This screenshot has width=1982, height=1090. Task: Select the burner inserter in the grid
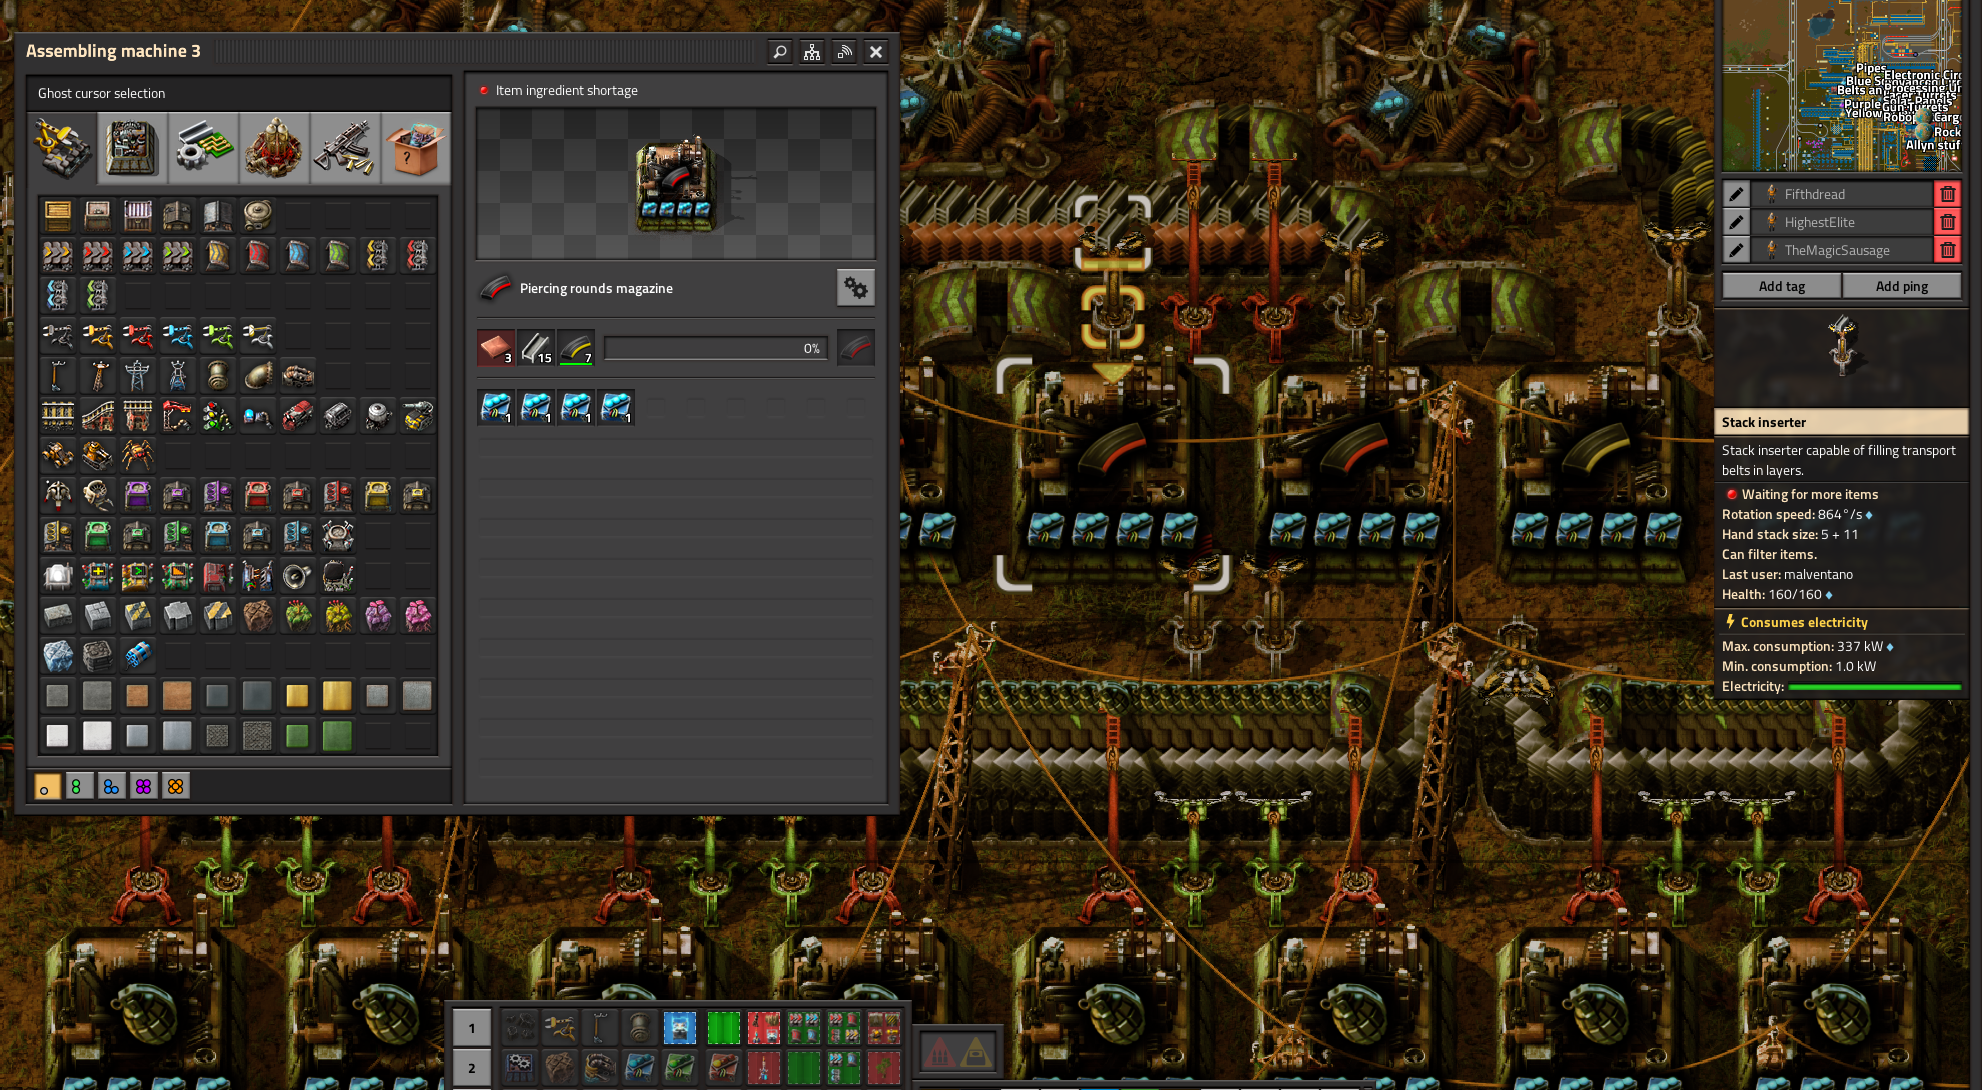tap(58, 335)
